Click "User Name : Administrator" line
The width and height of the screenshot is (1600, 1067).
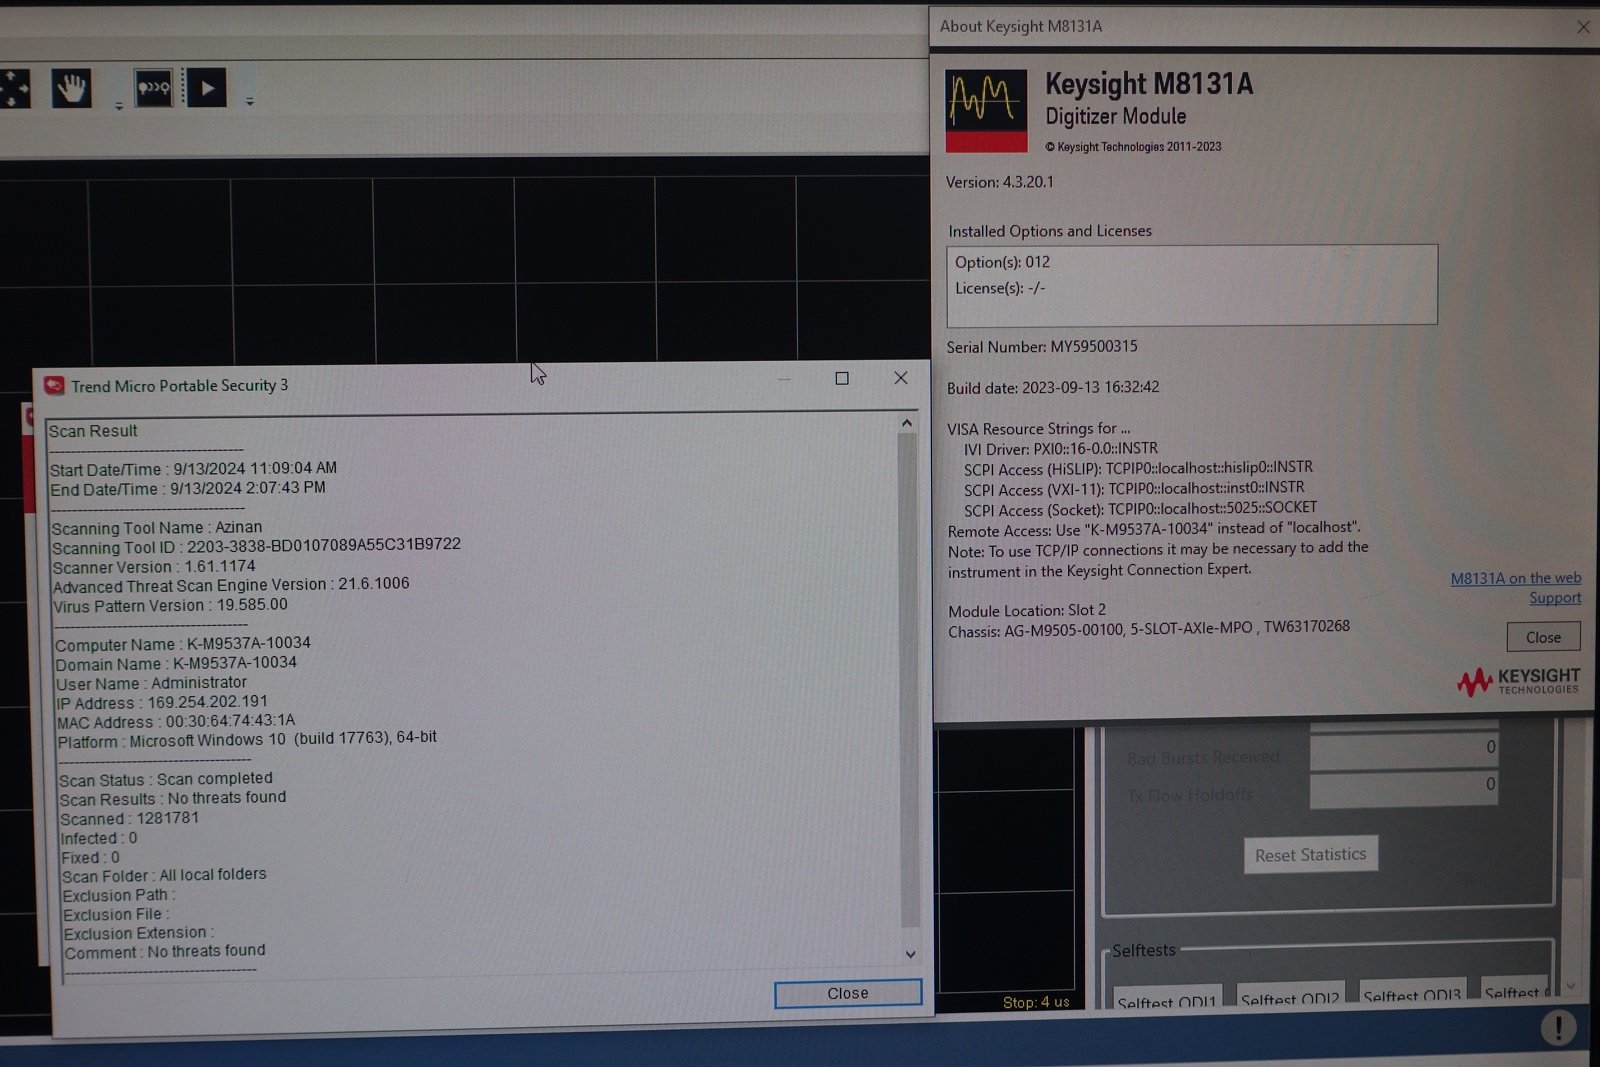151,683
